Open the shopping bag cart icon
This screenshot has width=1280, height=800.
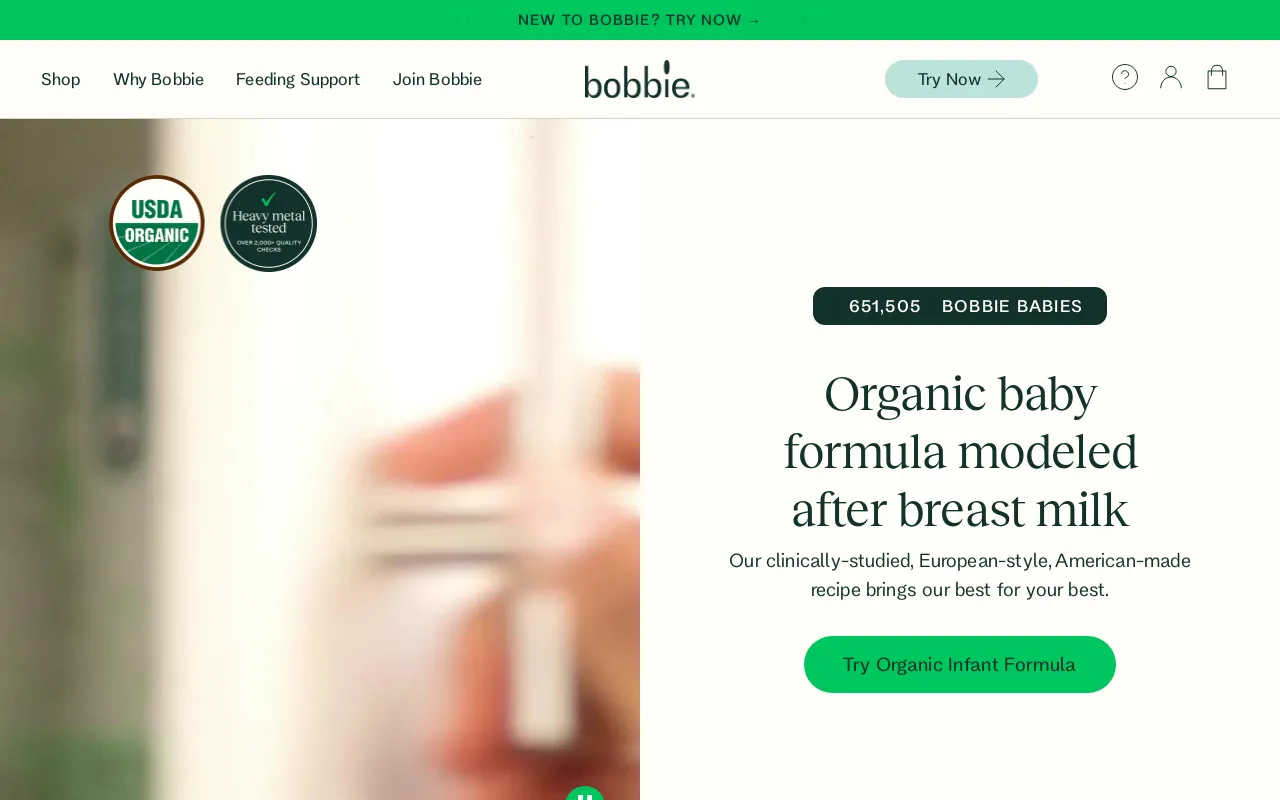[1217, 77]
